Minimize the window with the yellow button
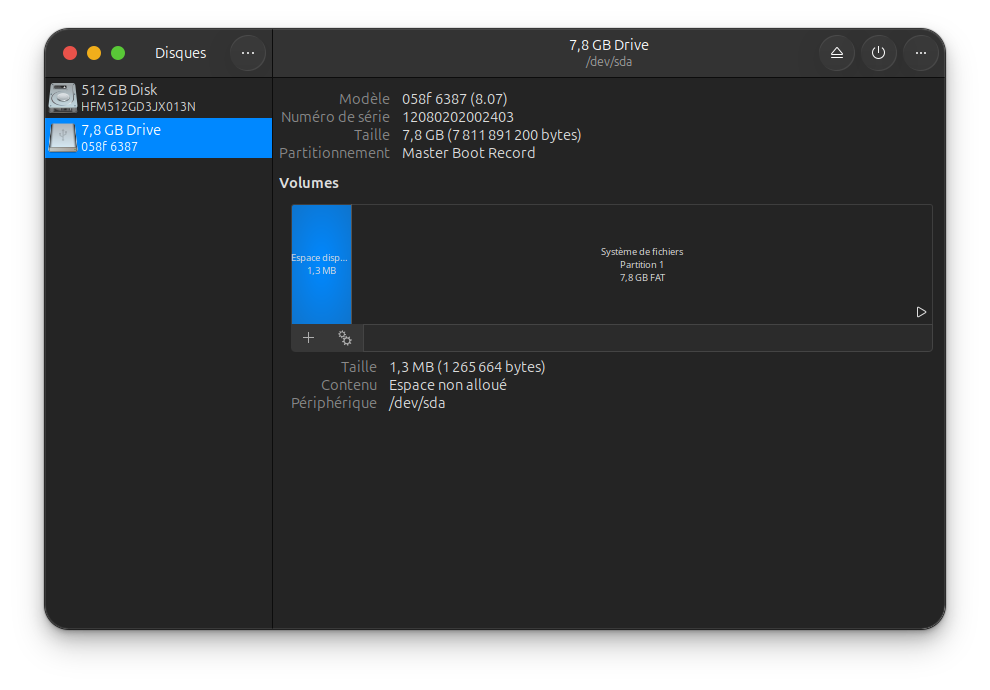This screenshot has height=690, width=990. point(94,53)
